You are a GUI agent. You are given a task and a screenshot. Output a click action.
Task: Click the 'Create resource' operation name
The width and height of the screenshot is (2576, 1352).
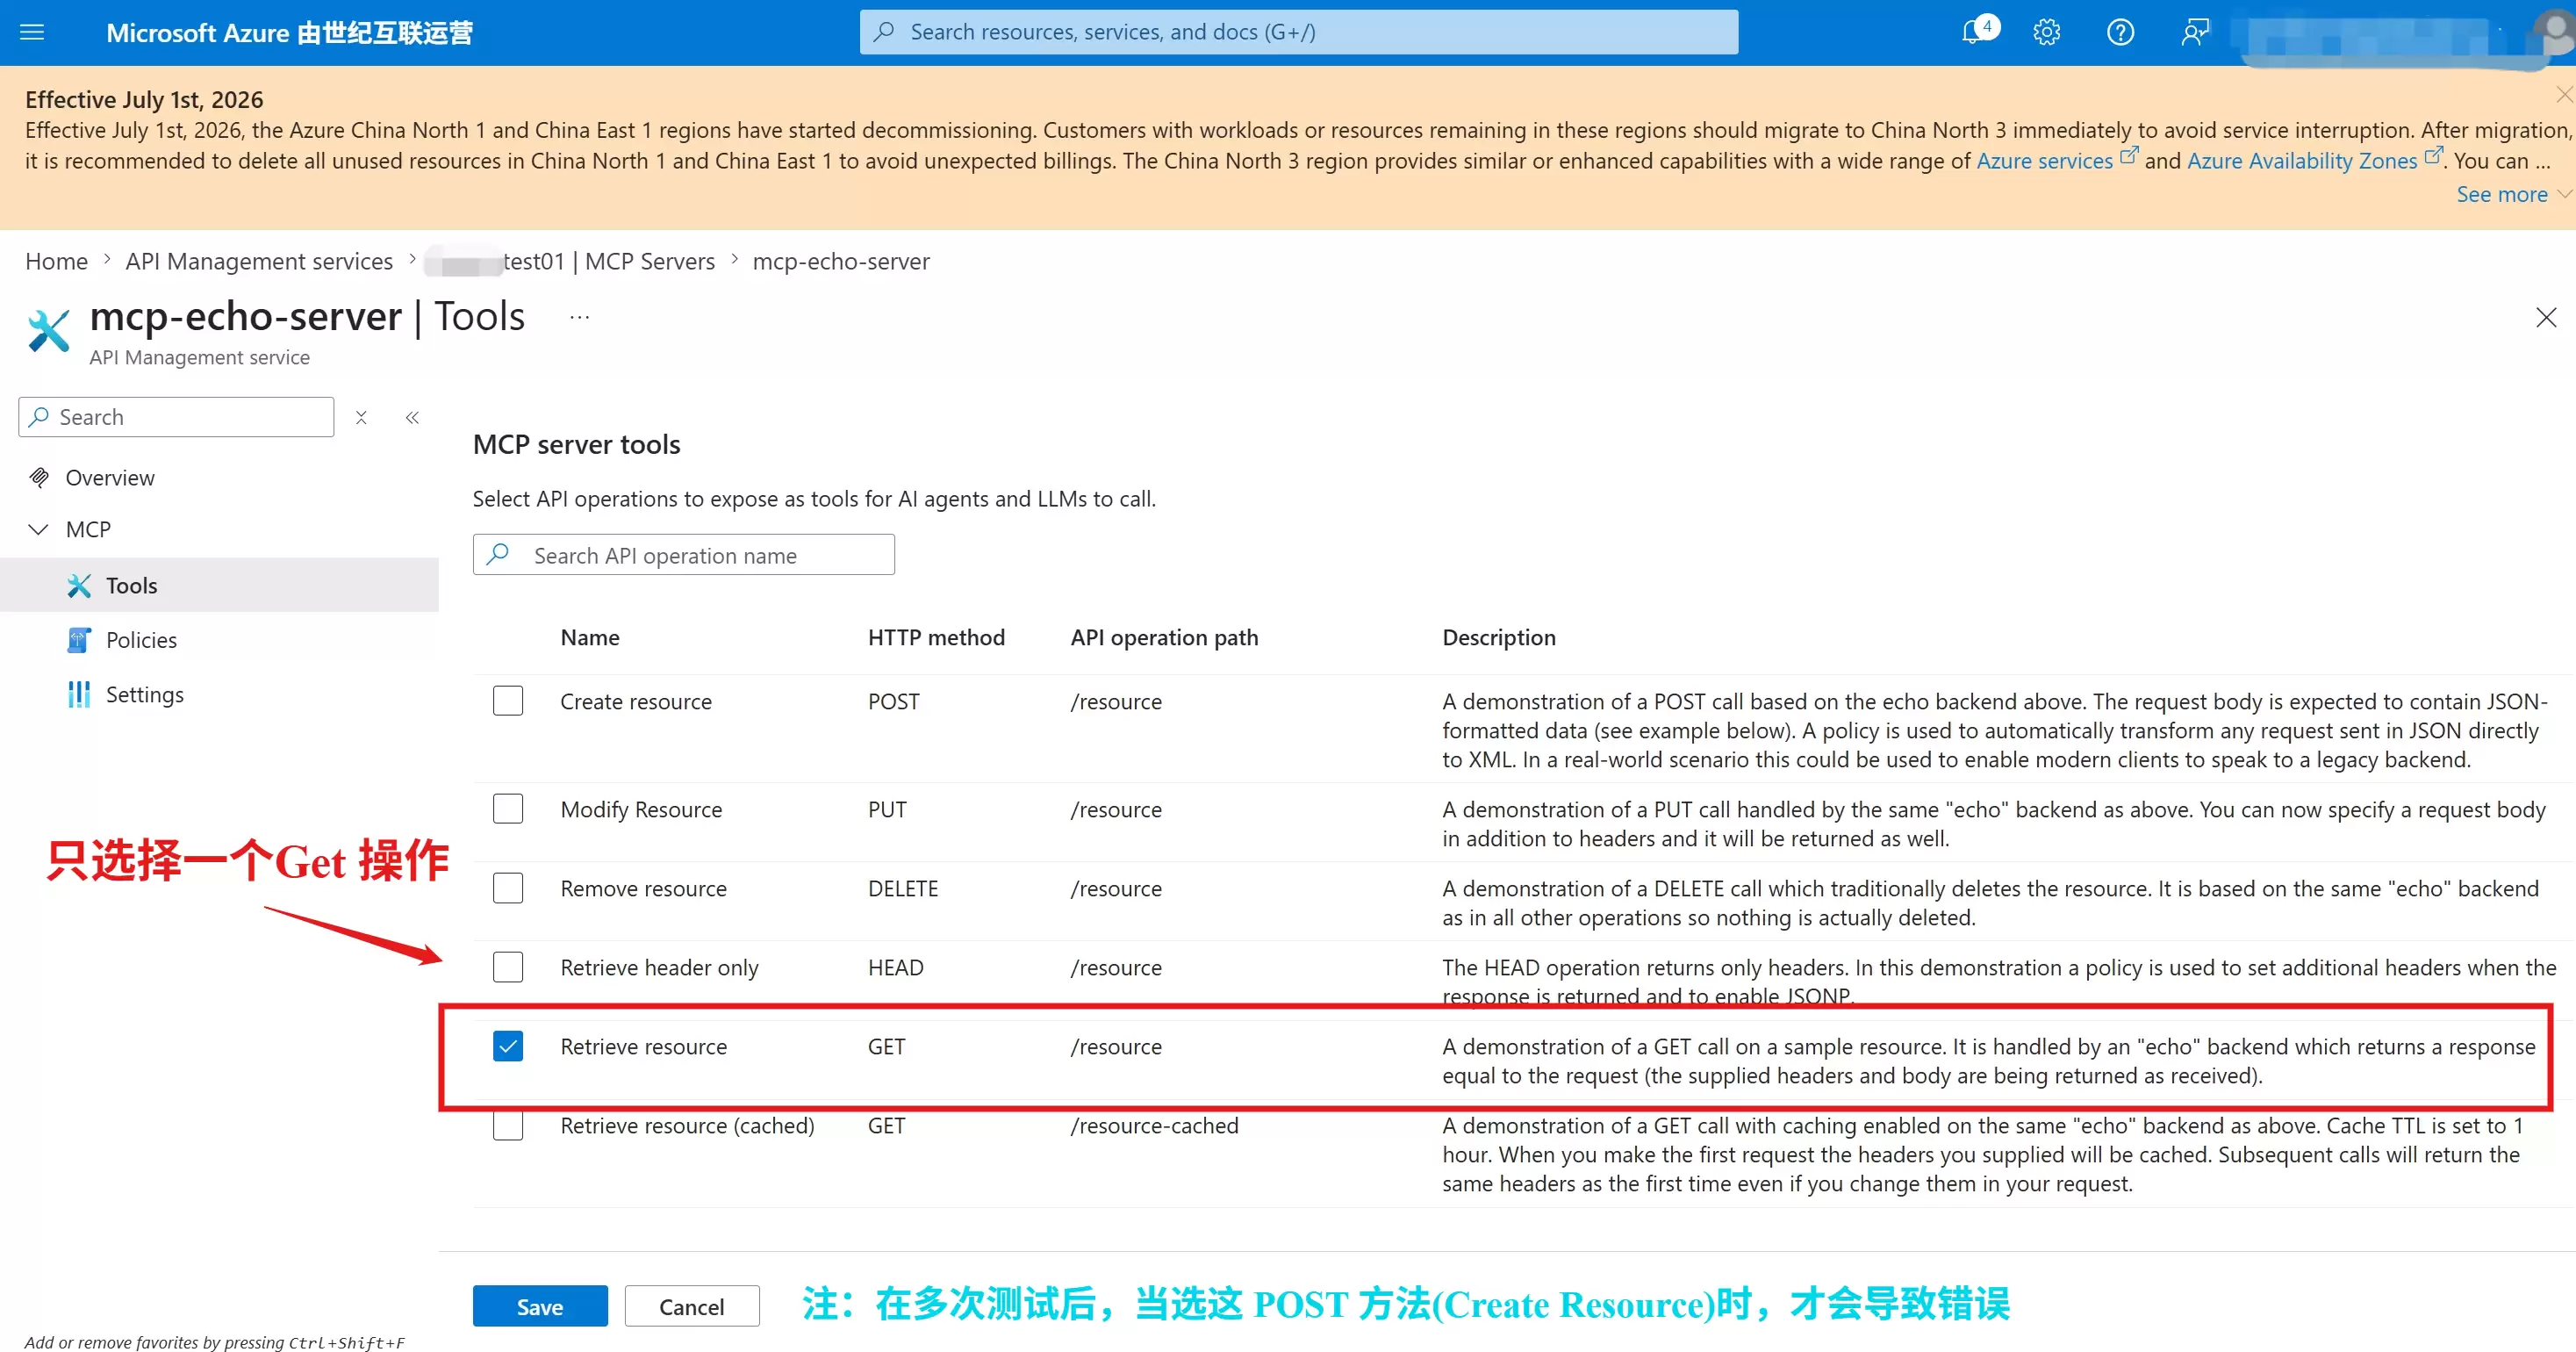coord(636,701)
